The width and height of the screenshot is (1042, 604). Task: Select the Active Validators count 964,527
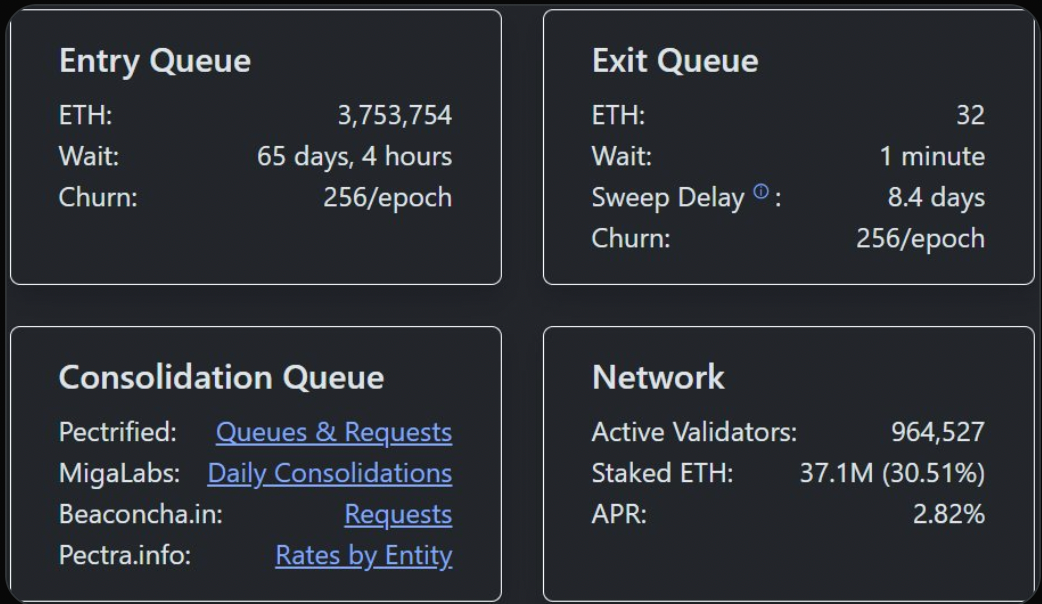pyautogui.click(x=937, y=432)
